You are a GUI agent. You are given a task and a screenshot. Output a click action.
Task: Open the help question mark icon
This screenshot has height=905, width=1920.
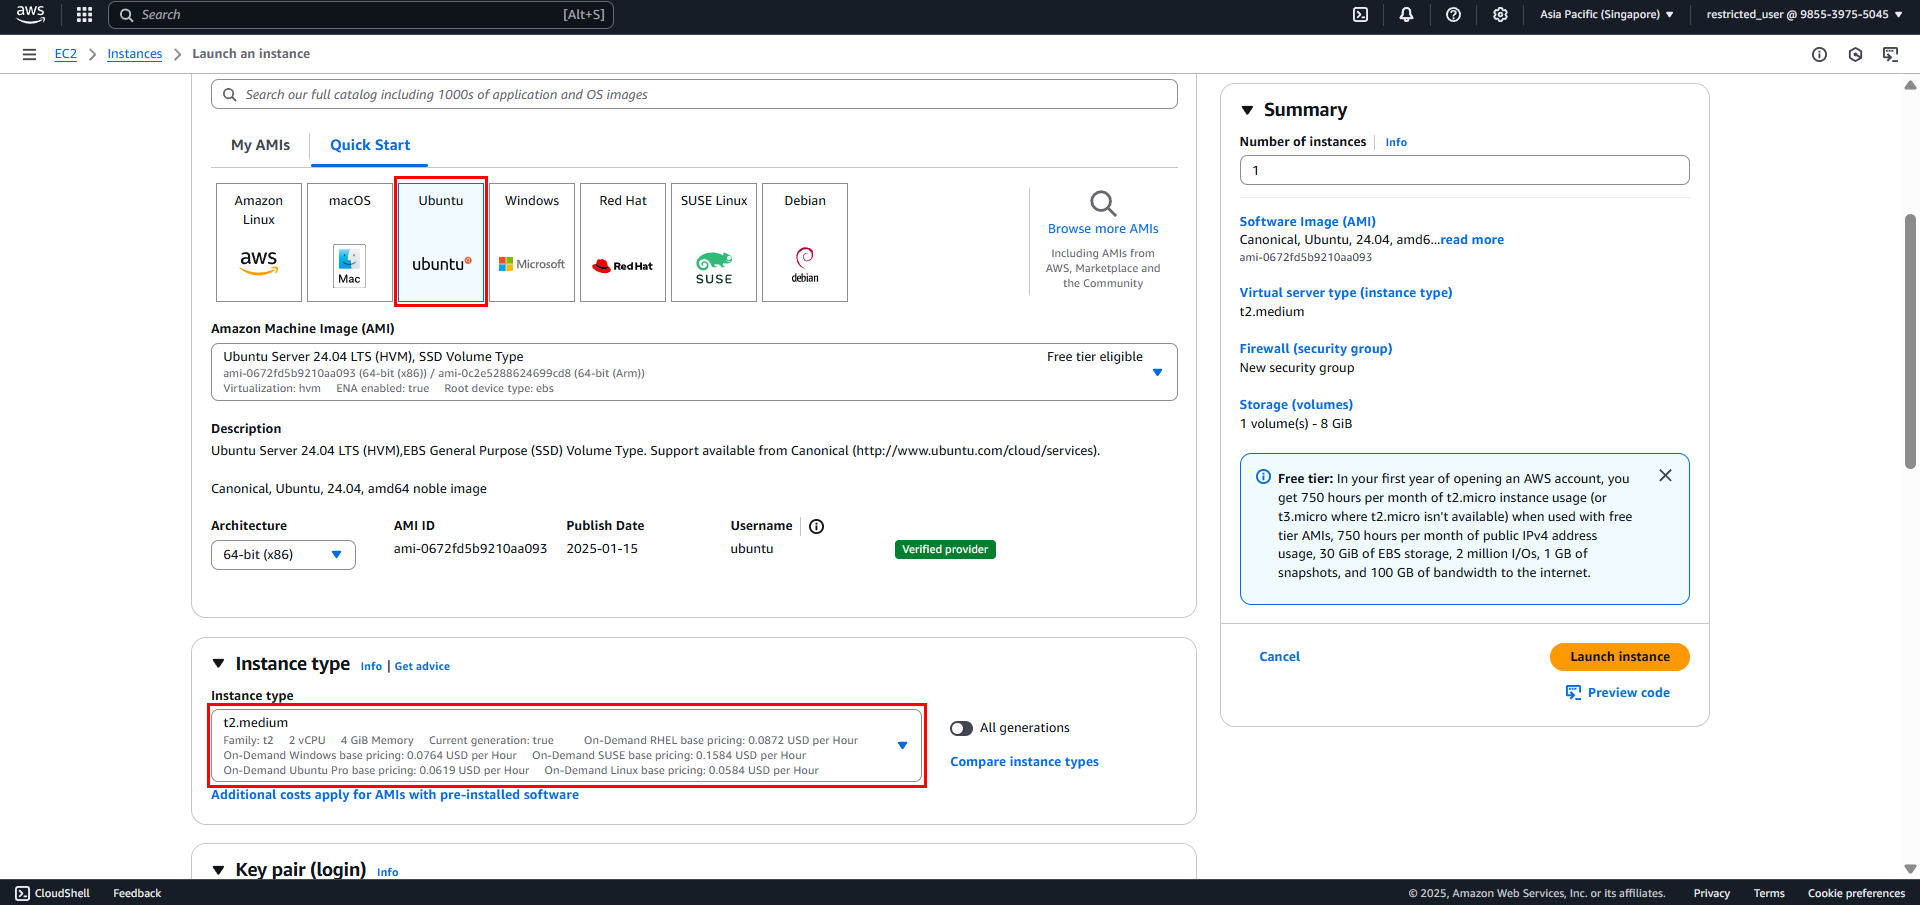coord(1453,15)
